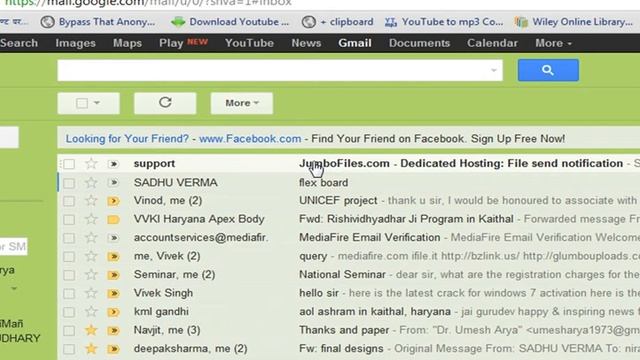Open the + clipboard bookmark
This screenshot has width=640, height=360.
[338, 22]
